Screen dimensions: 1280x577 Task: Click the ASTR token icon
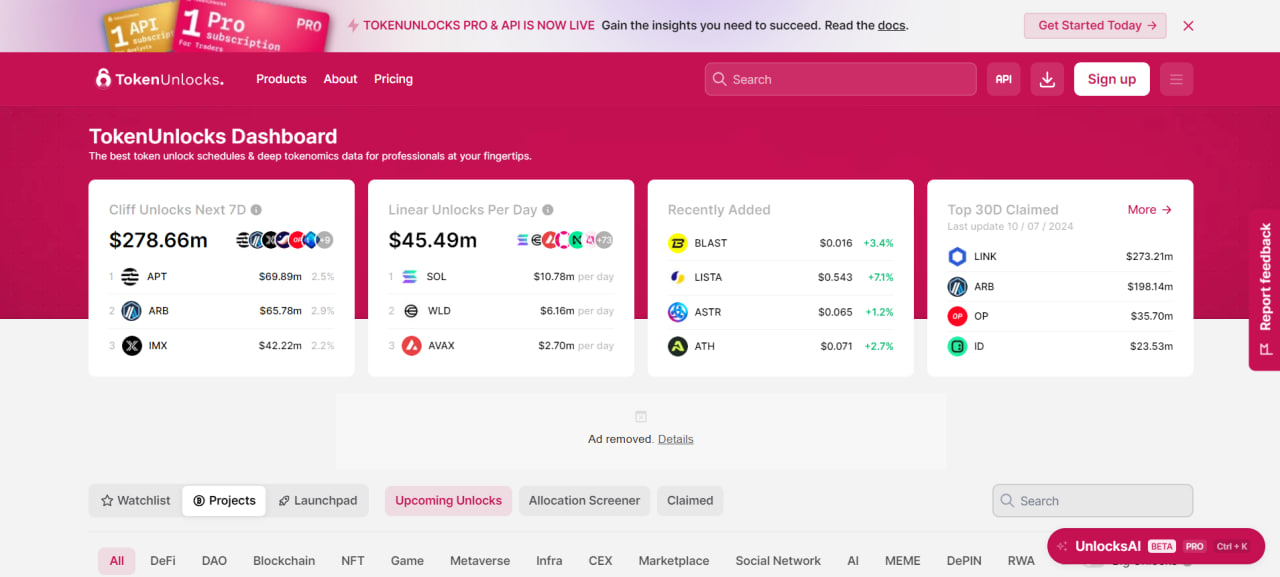point(678,312)
